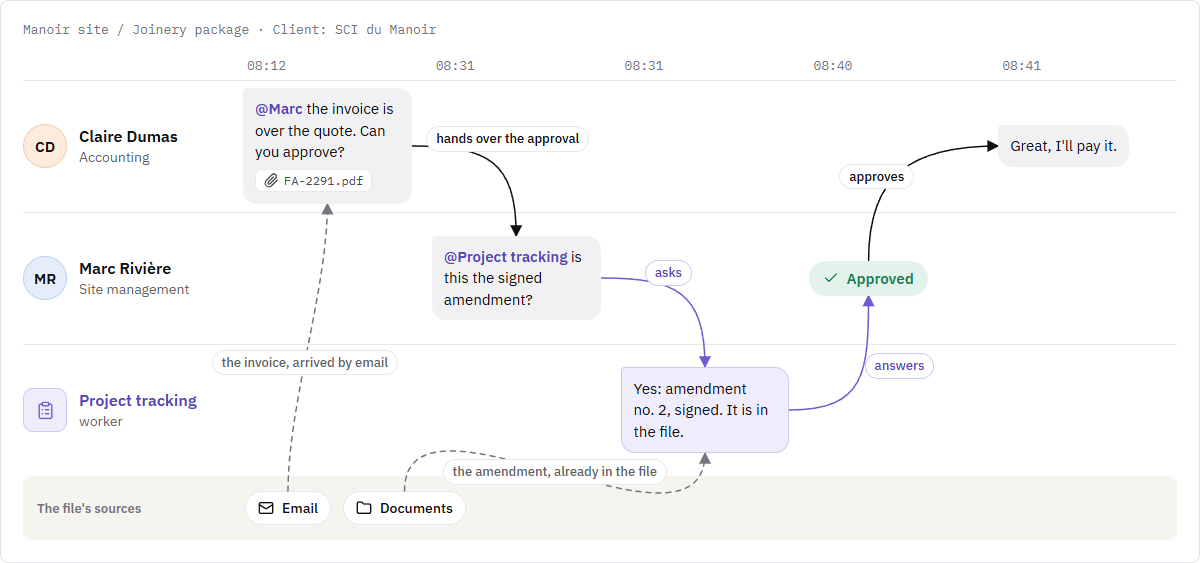Click the 08:12 timestamp
The height and width of the screenshot is (563, 1200).
pyautogui.click(x=266, y=66)
